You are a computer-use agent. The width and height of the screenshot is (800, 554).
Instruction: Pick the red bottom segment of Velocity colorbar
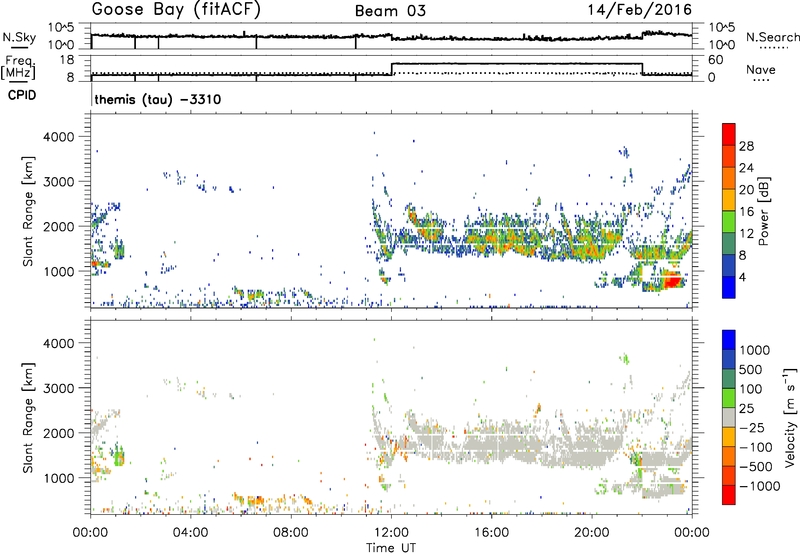[729, 495]
